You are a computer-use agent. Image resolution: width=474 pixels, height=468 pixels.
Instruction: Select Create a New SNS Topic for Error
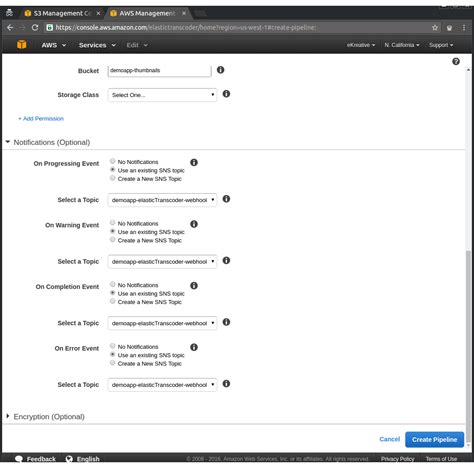click(x=113, y=363)
